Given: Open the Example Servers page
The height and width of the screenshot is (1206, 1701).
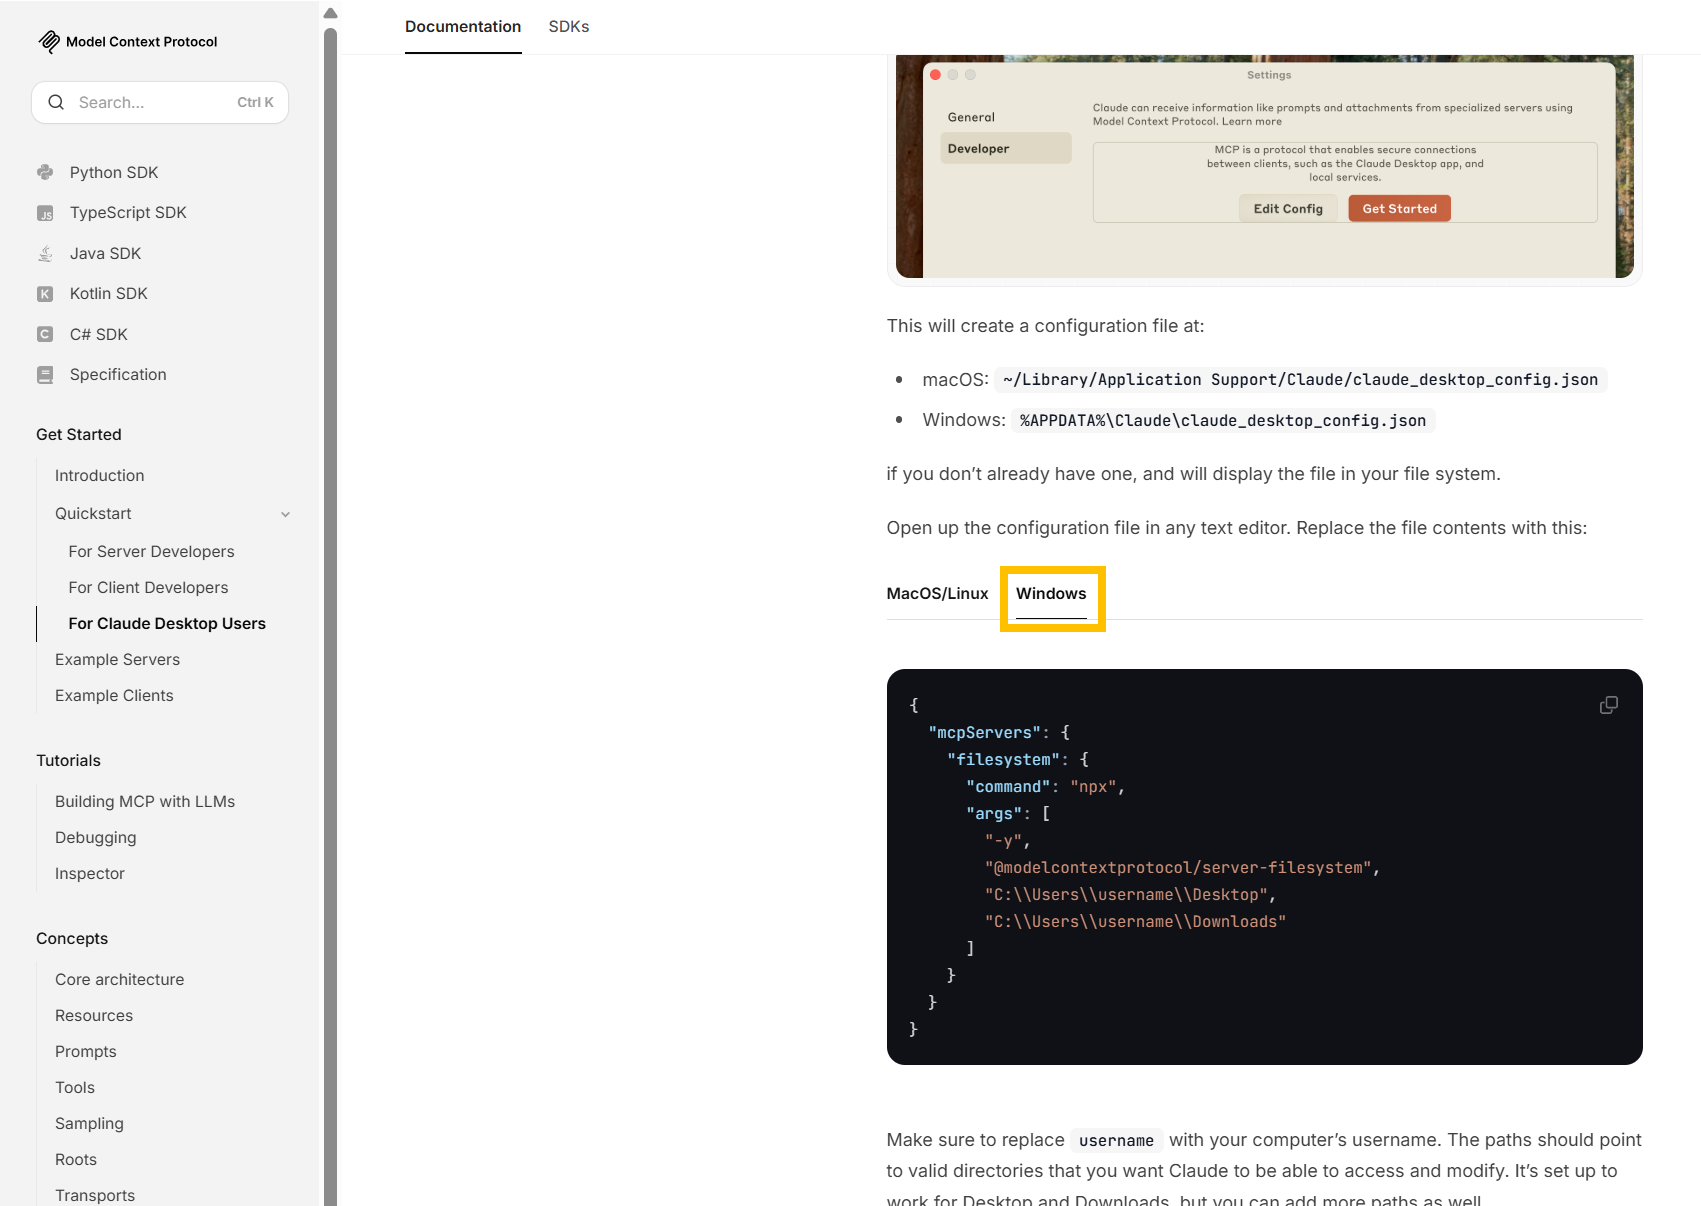Looking at the screenshot, I should [x=117, y=660].
